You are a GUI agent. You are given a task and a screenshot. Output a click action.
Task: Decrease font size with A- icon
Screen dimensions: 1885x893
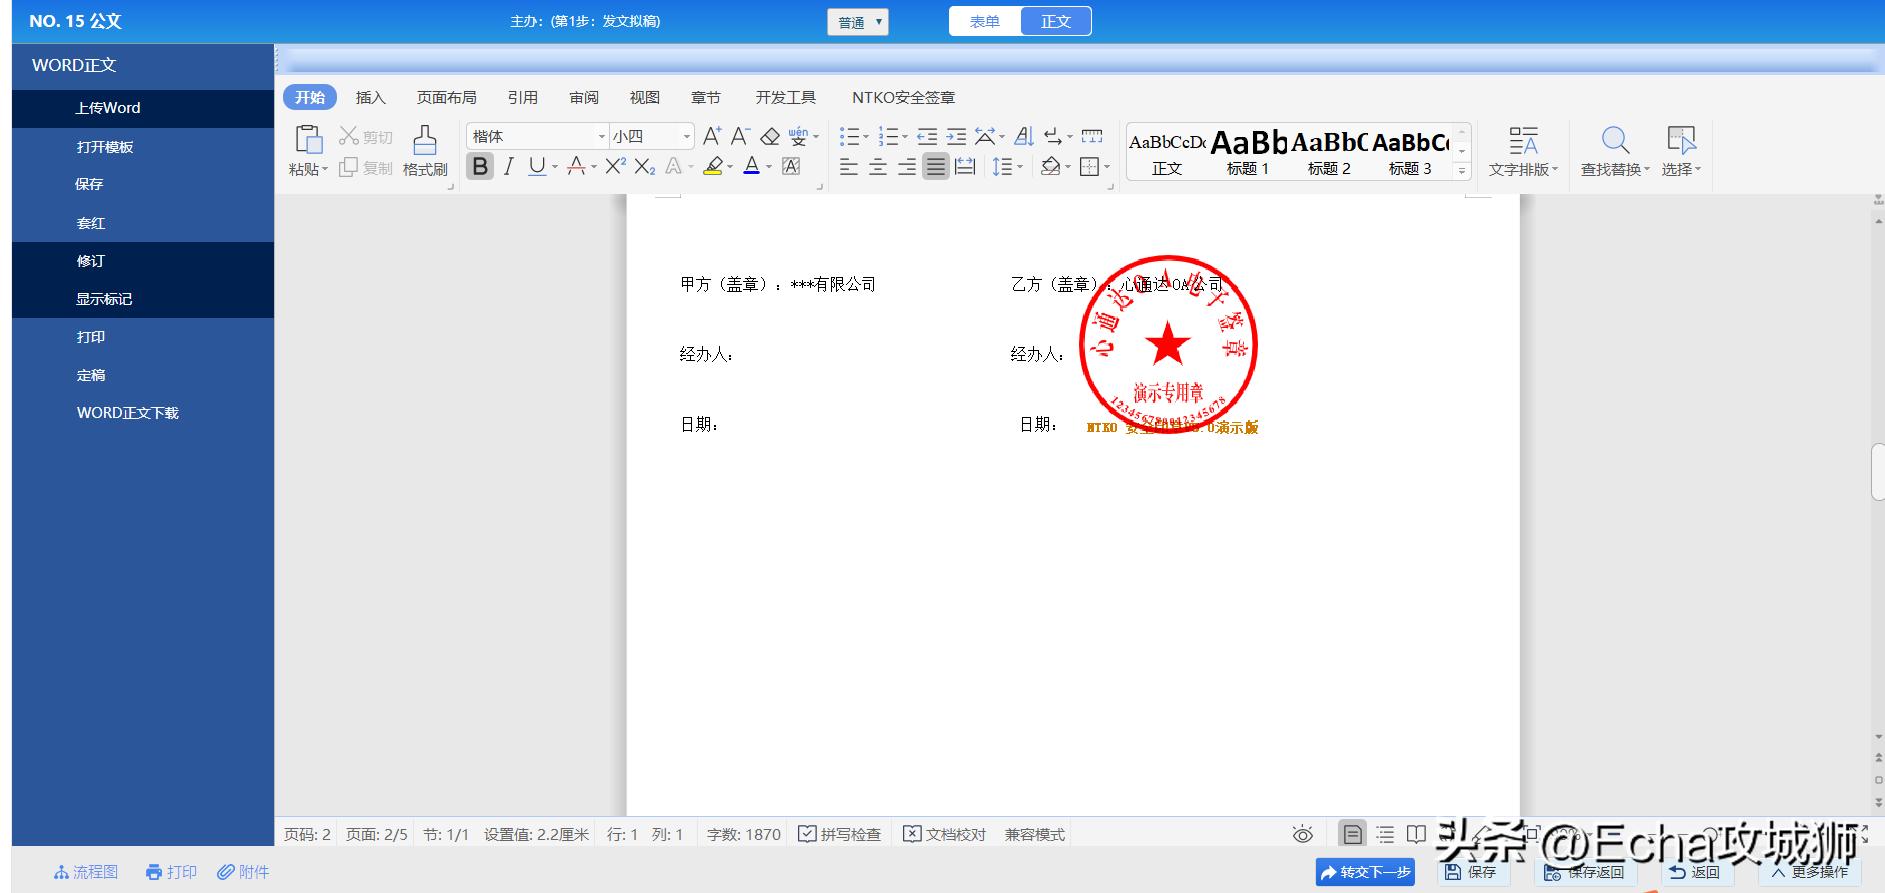coord(740,136)
